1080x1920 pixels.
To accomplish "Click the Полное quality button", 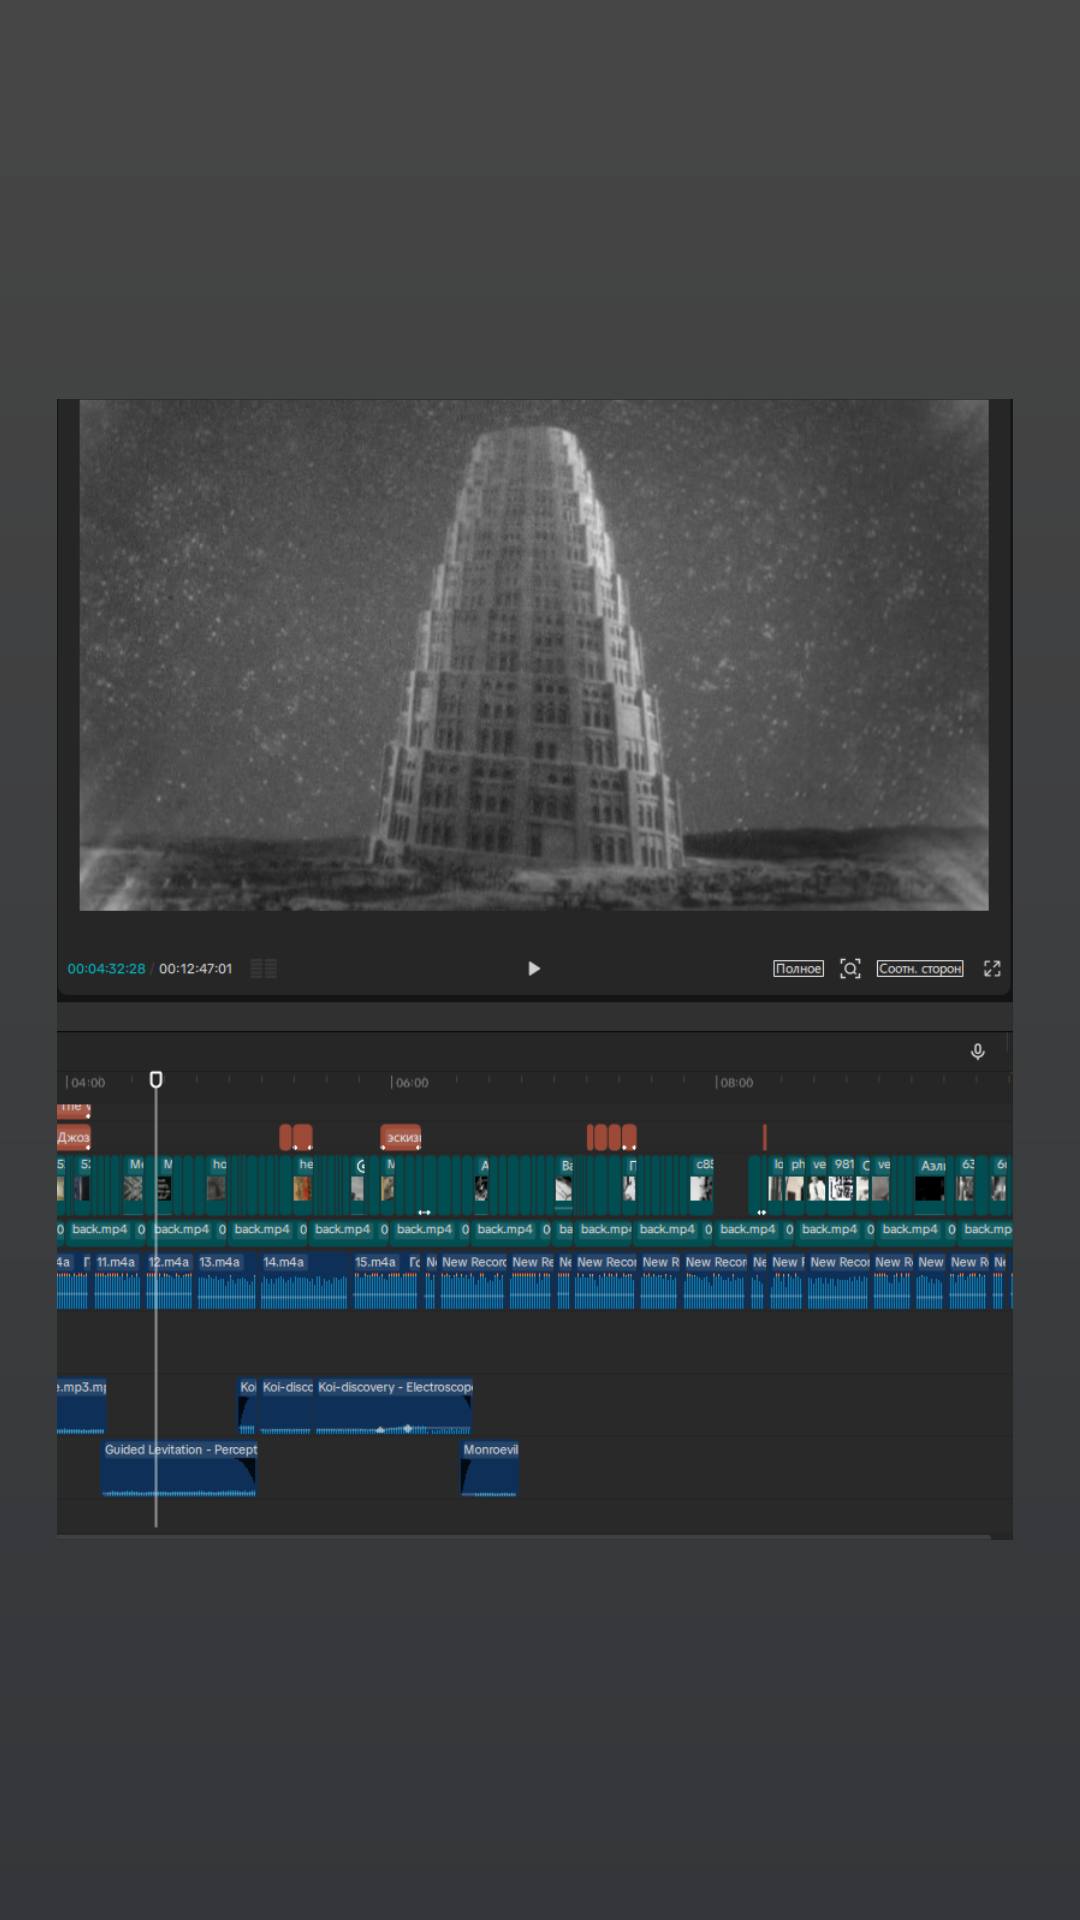I will coord(798,968).
